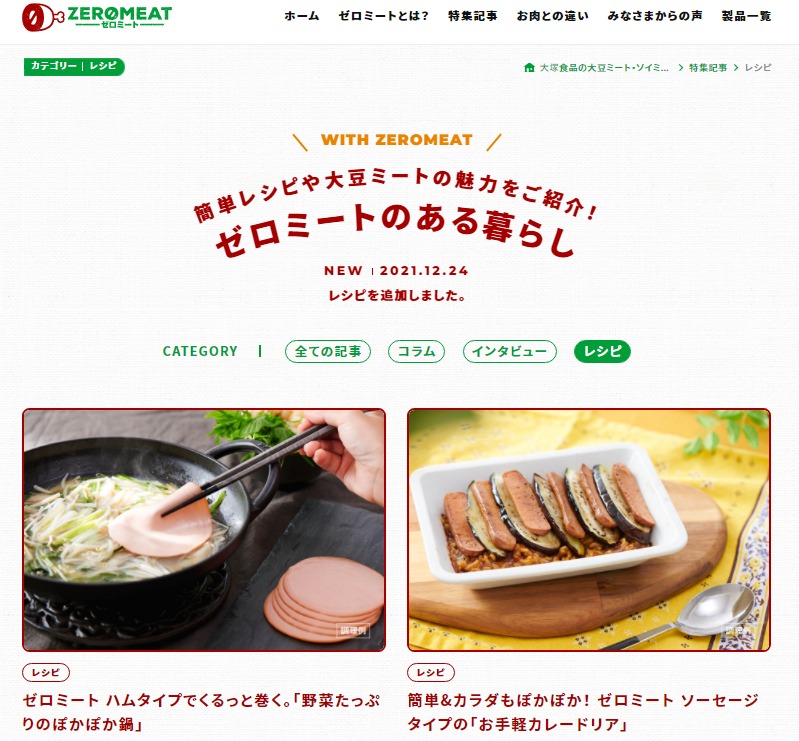Click 特集記事 breadcrumb link

coord(708,68)
